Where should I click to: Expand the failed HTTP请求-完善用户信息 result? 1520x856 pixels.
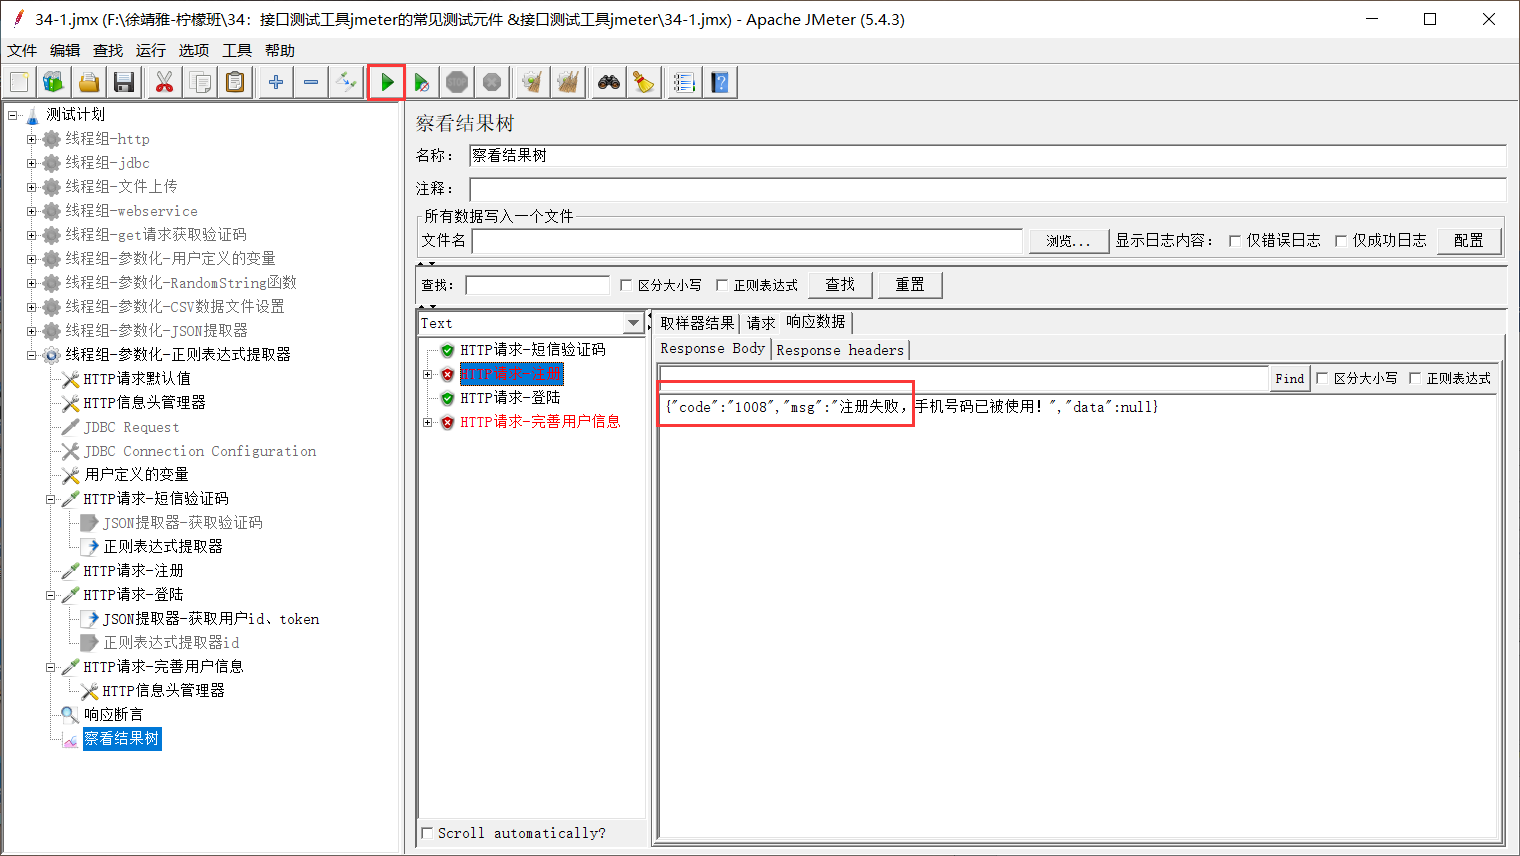click(428, 422)
